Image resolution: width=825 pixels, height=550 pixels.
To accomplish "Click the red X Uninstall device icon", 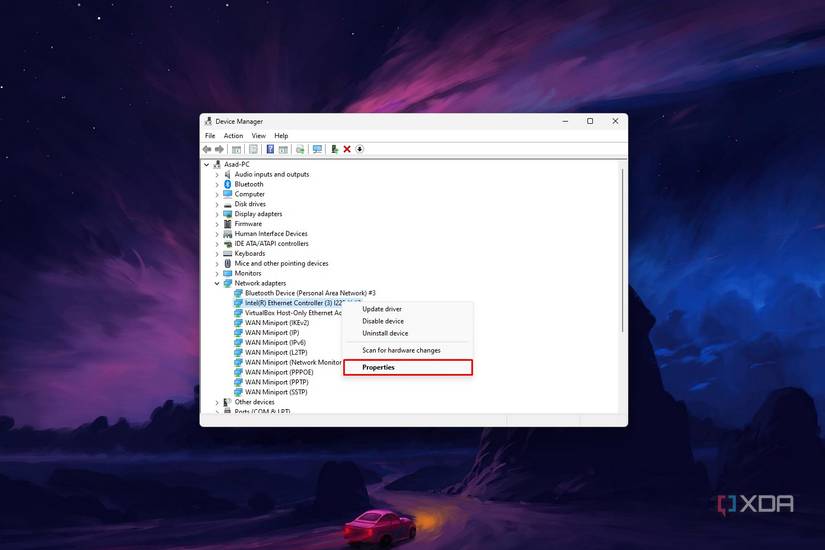I will pos(347,149).
